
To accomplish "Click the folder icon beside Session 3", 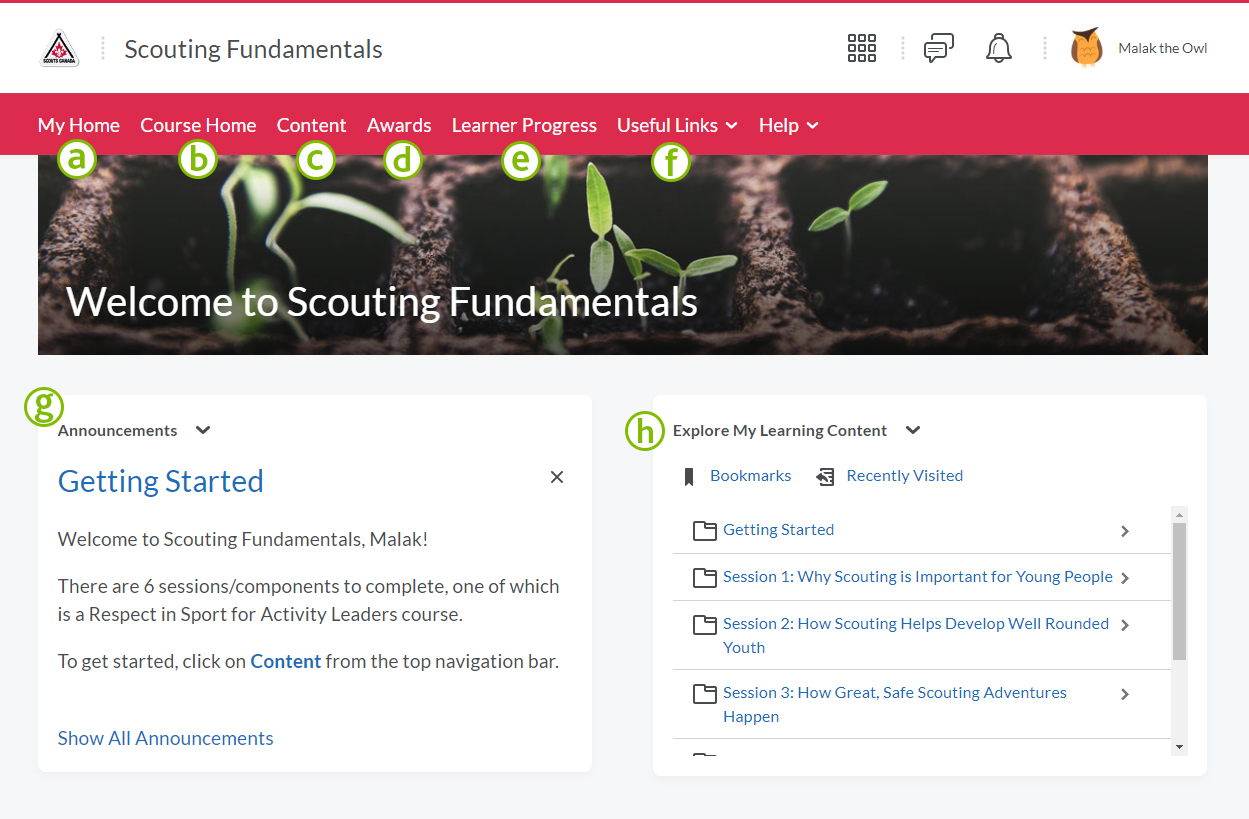I will pyautogui.click(x=705, y=694).
